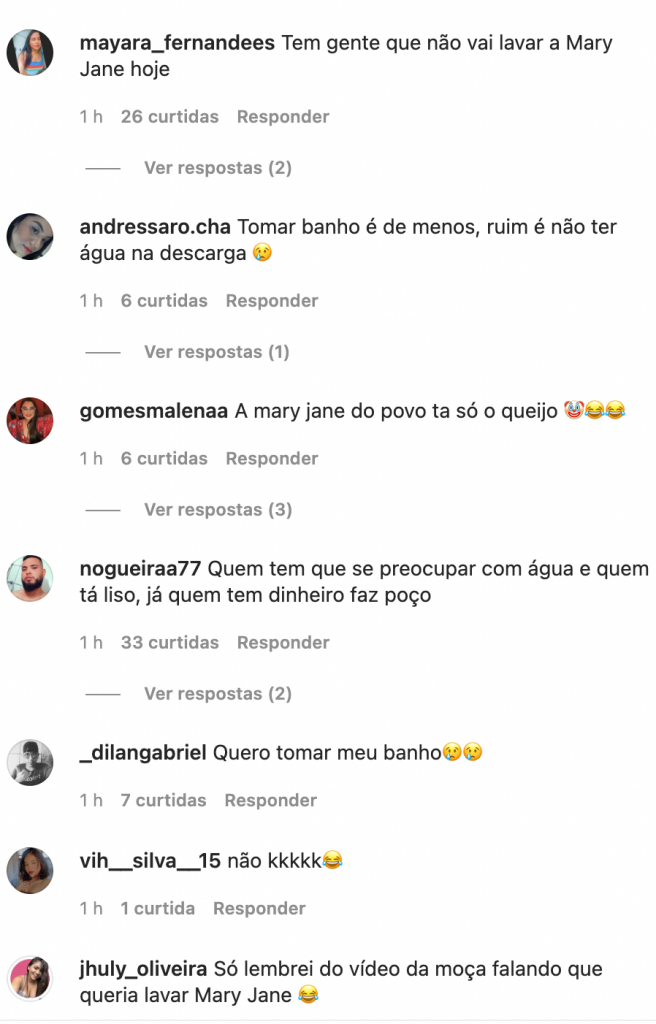Open mayara_fernandees profile picture
The image size is (656, 1024).
(30, 53)
